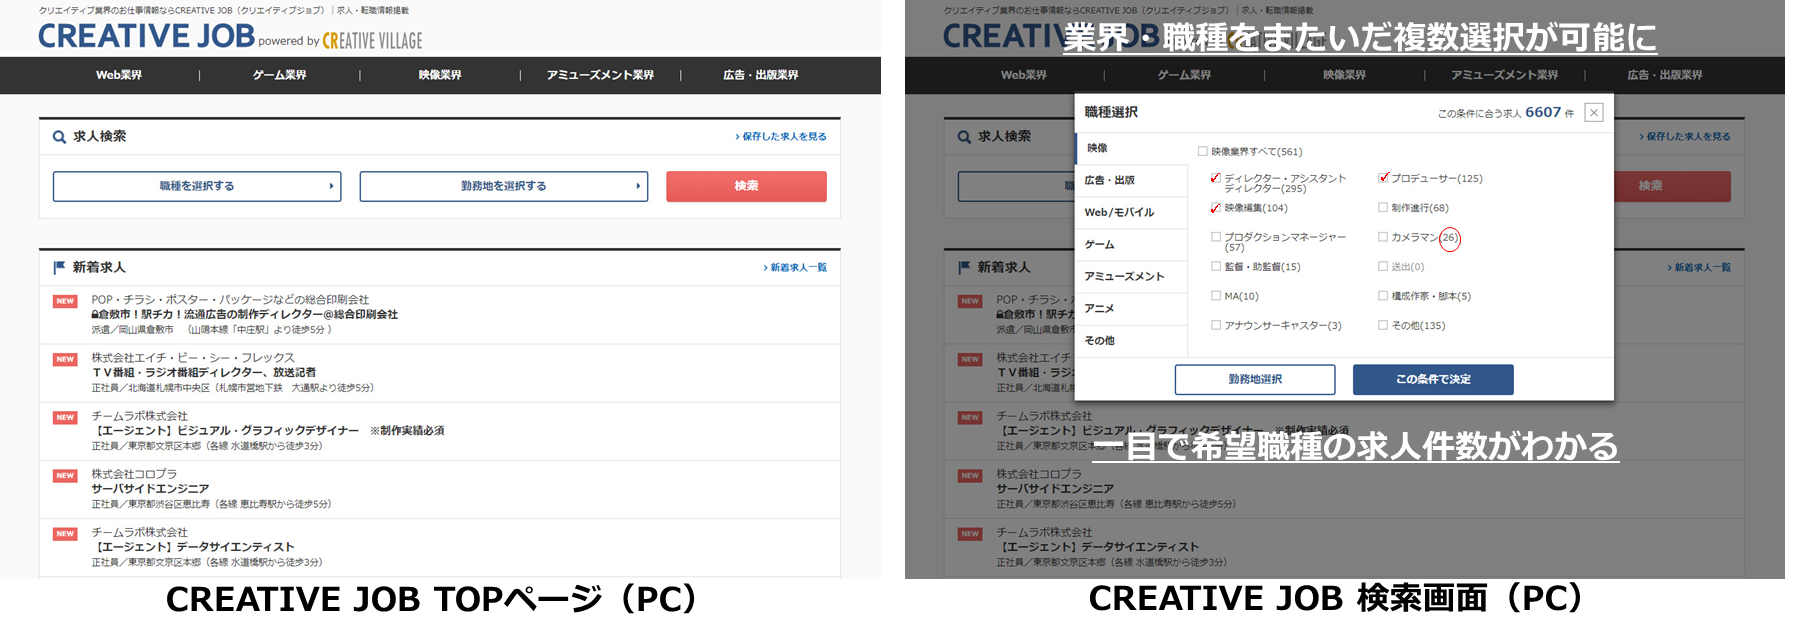Click the magnifier icon beside 求人検索 on TOPページ
This screenshot has height=643, width=1812.
(59, 137)
